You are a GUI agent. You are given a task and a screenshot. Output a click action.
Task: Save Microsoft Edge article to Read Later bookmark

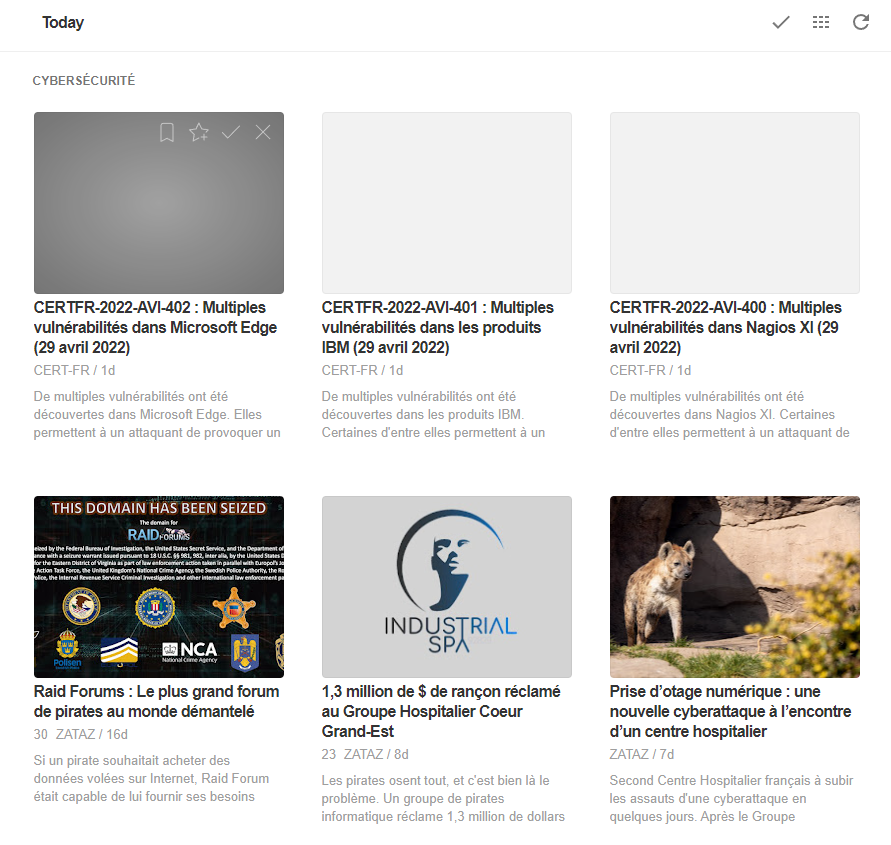[166, 132]
